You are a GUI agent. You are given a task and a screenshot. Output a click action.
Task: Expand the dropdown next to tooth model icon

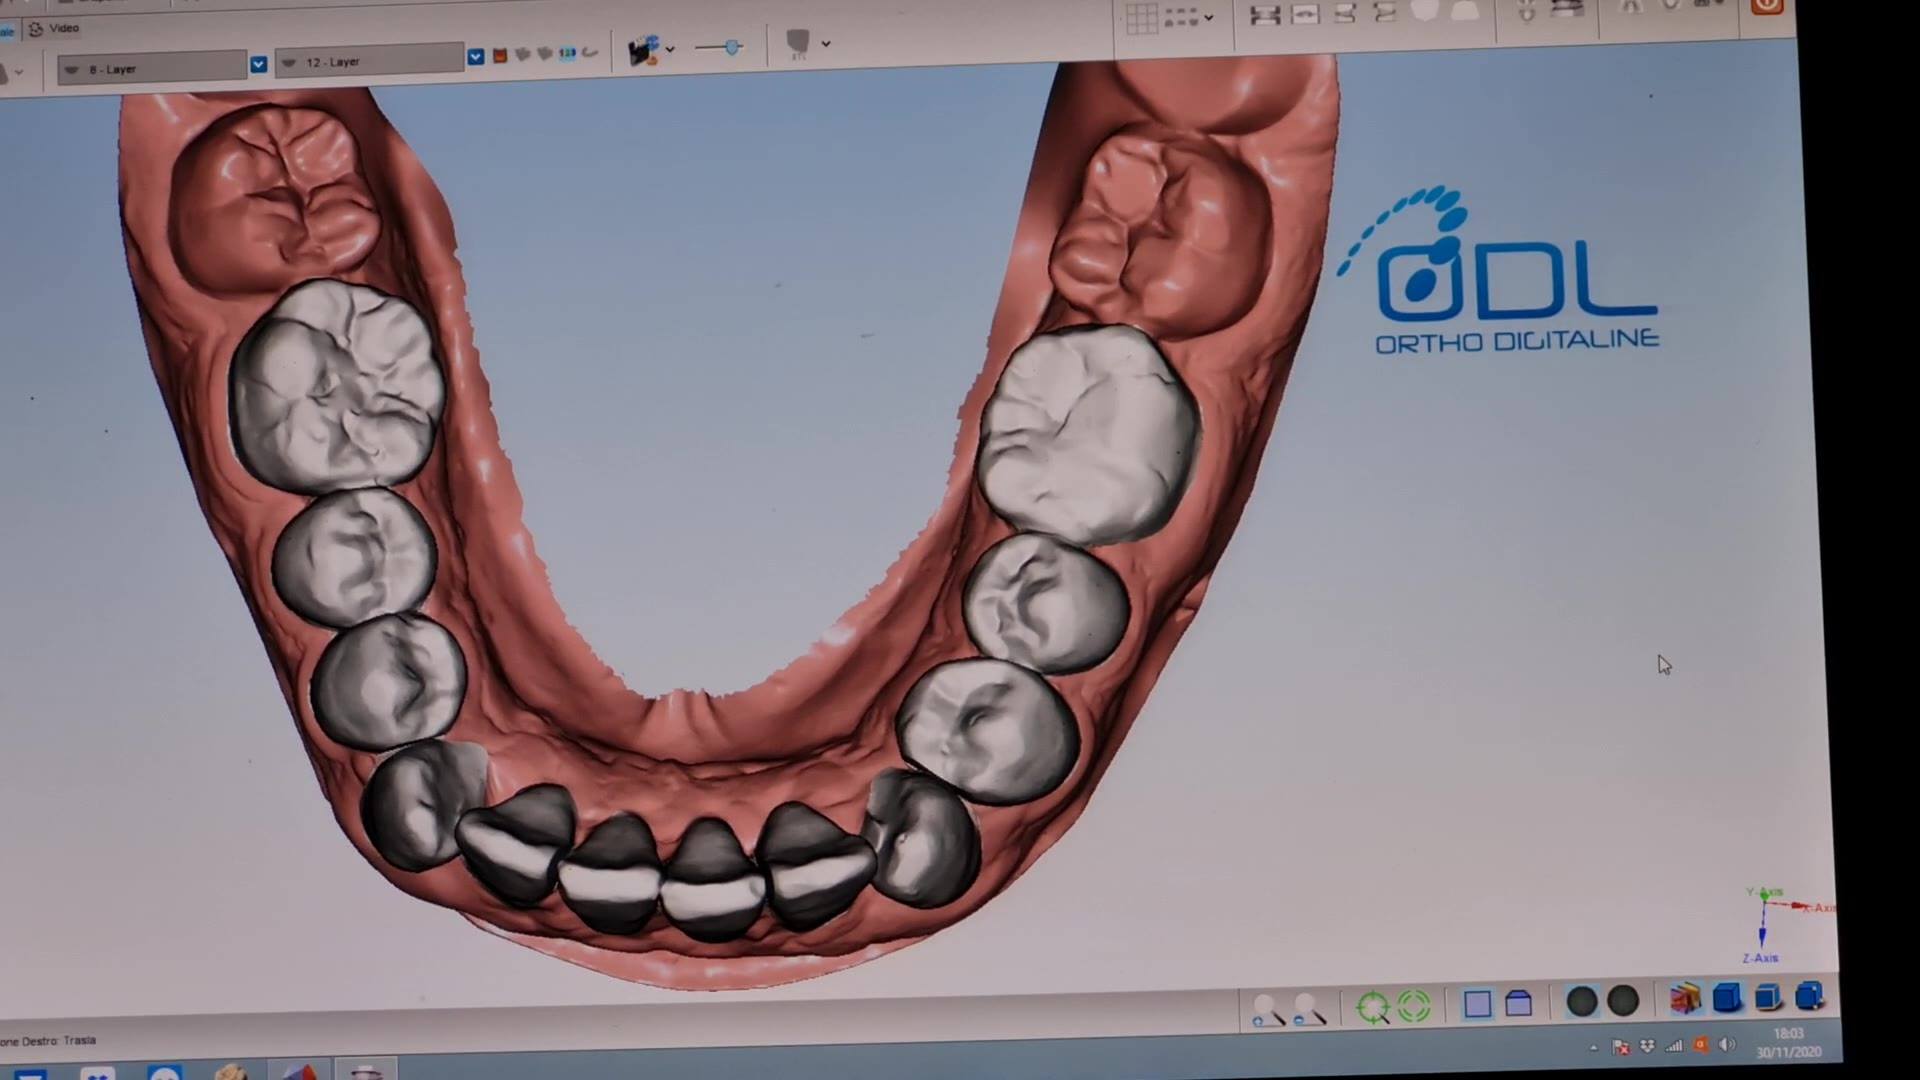826,43
